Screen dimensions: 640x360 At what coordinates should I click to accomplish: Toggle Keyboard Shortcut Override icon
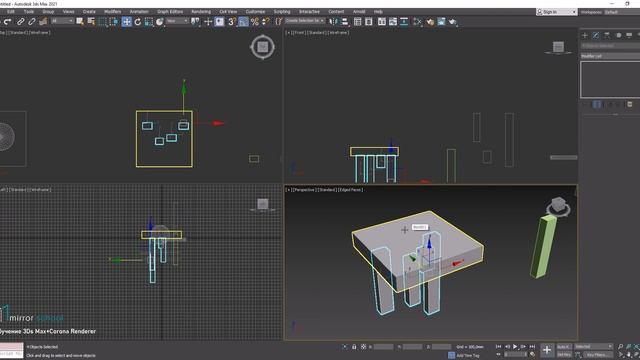pyautogui.click(x=220, y=22)
